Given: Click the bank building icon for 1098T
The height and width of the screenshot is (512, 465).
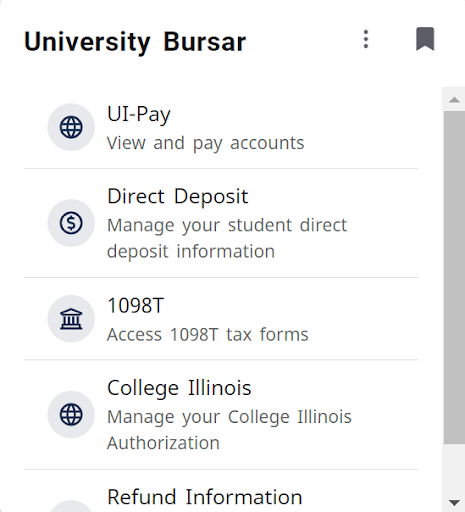Looking at the screenshot, I should tap(71, 319).
